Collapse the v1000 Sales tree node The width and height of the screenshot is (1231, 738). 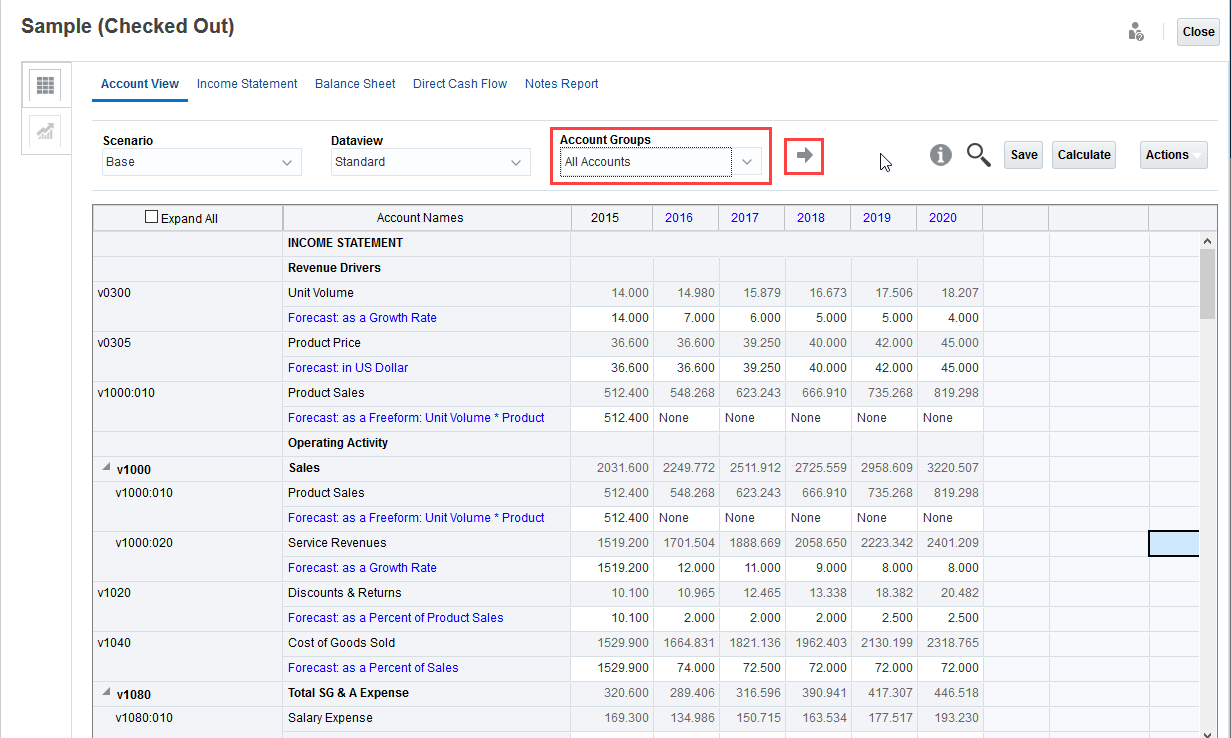click(104, 469)
